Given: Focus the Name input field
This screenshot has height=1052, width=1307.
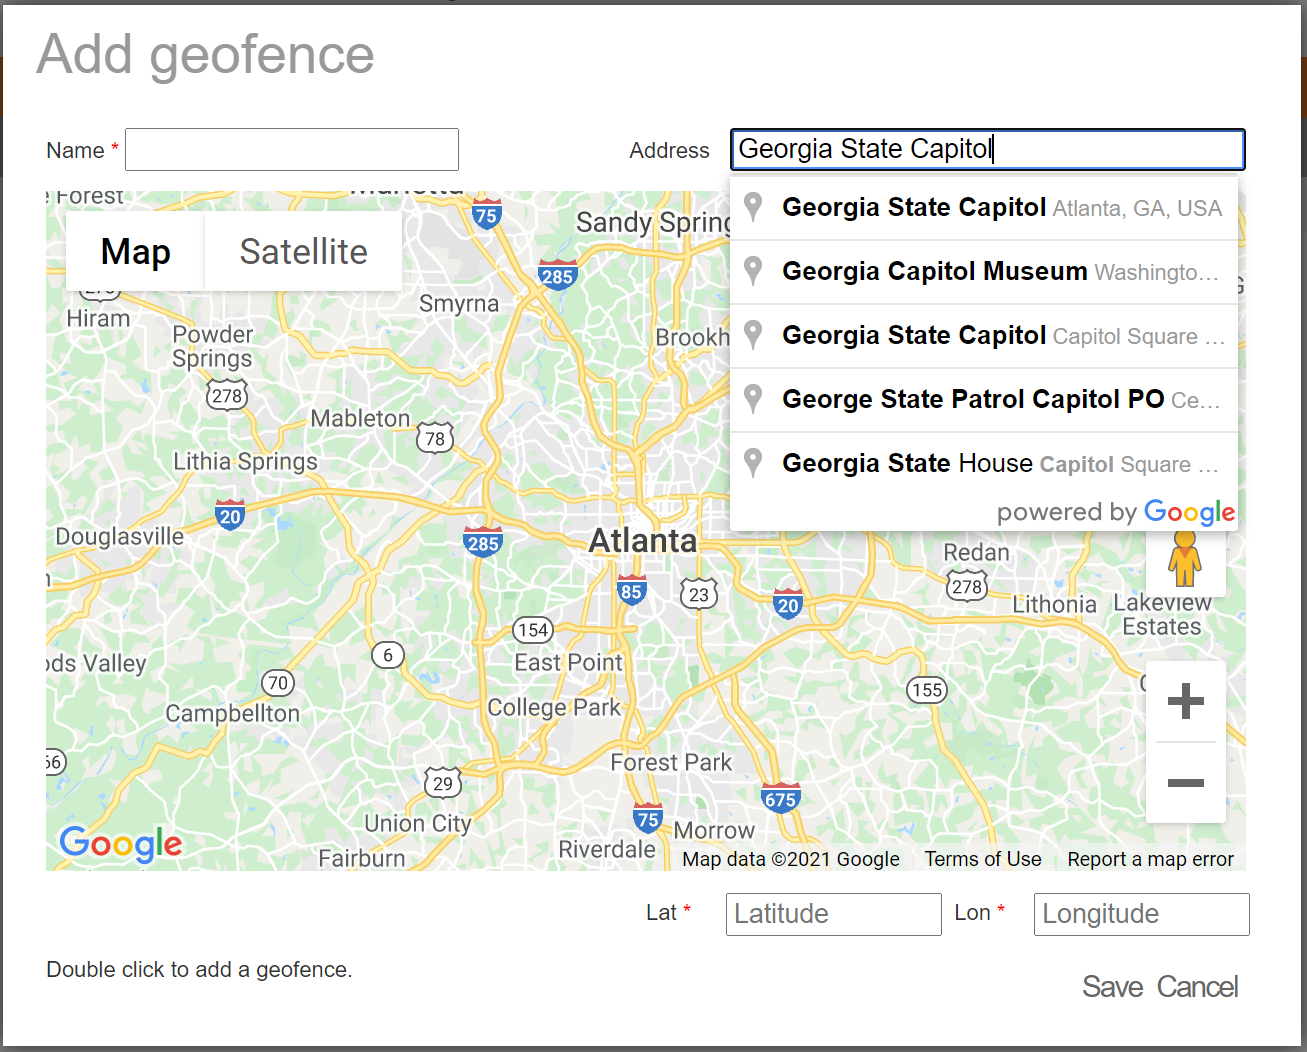Looking at the screenshot, I should click(292, 149).
